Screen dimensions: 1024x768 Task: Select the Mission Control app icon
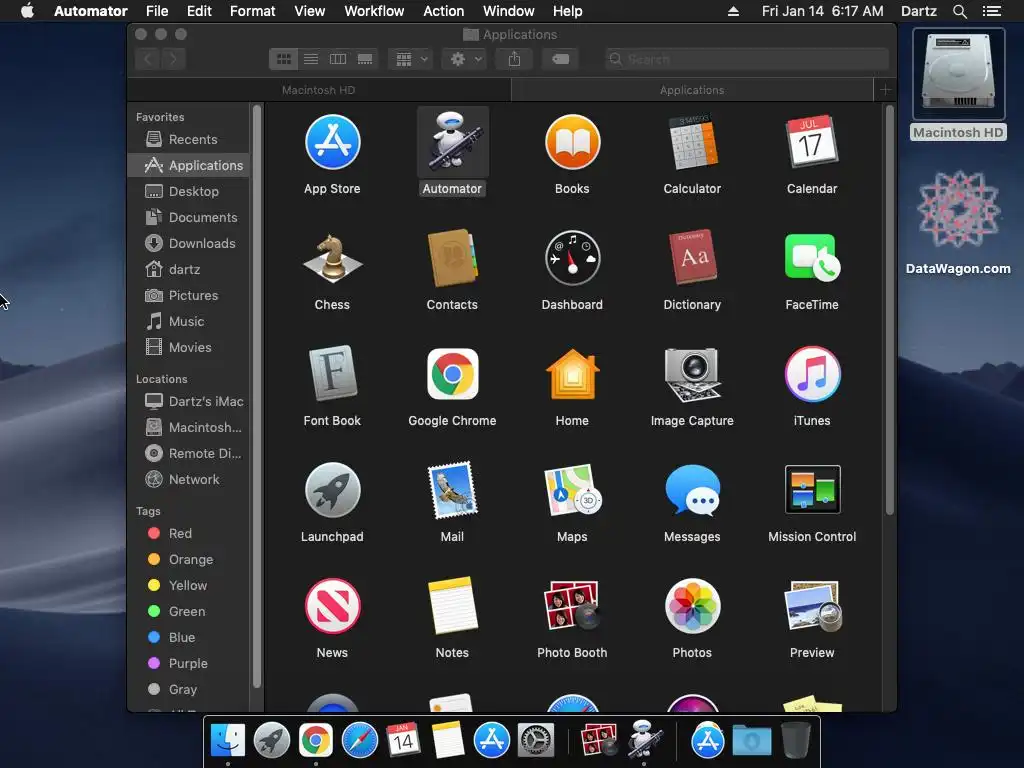[812, 490]
